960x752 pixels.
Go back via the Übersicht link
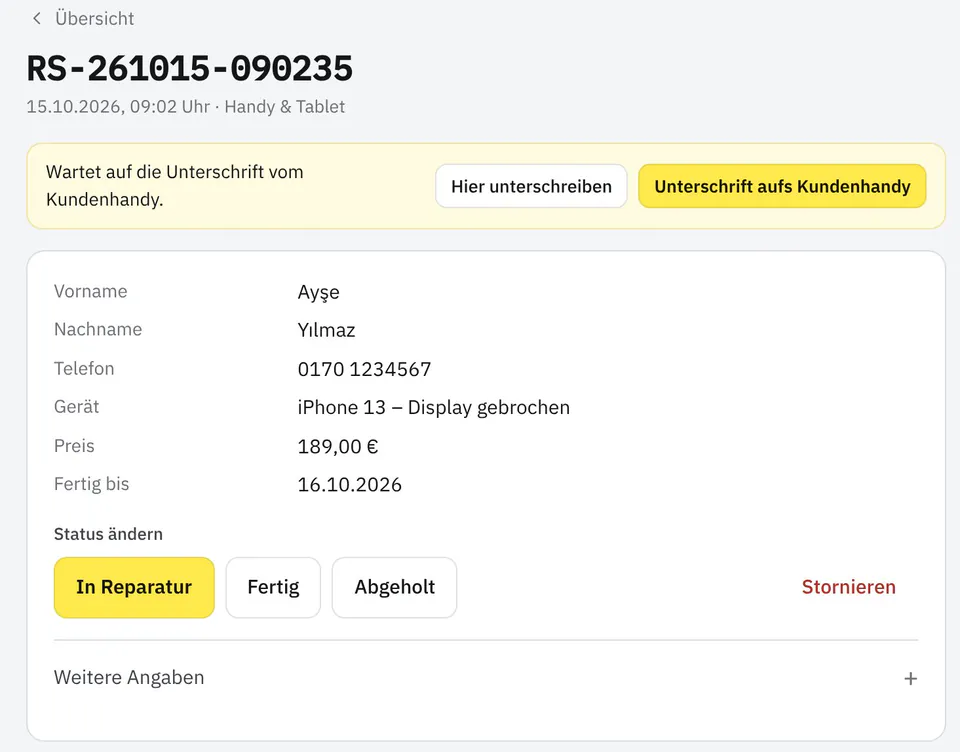(x=94, y=18)
